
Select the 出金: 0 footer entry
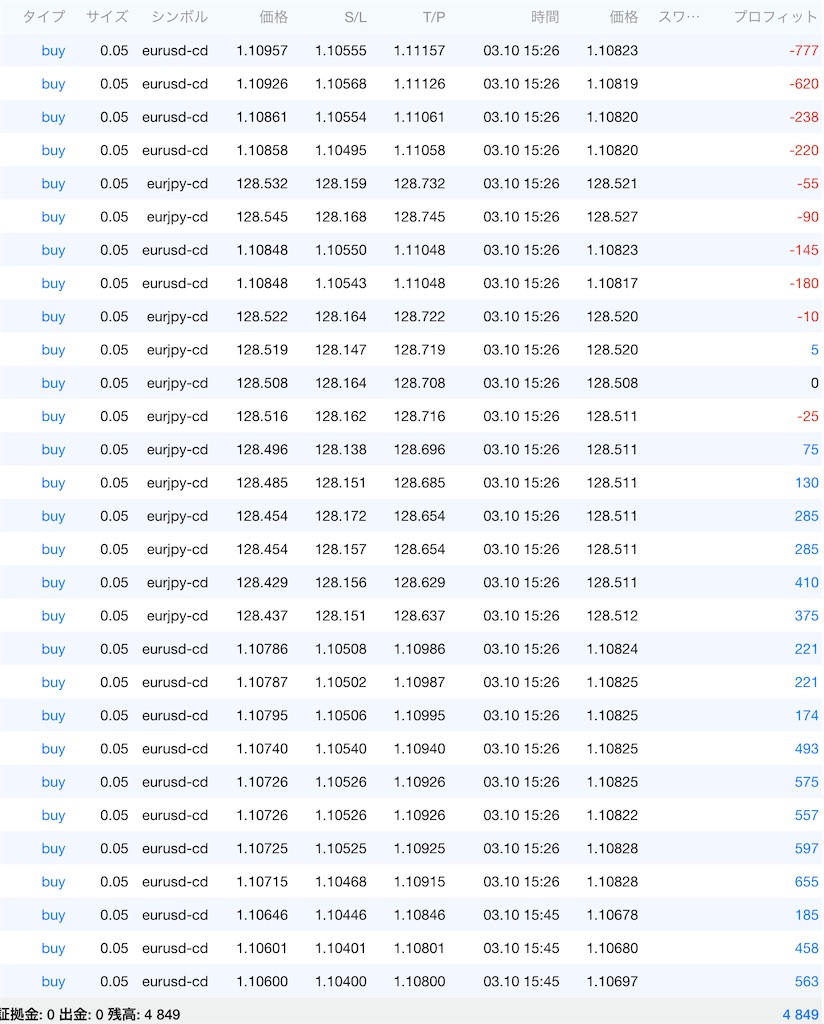pyautogui.click(x=82, y=1015)
